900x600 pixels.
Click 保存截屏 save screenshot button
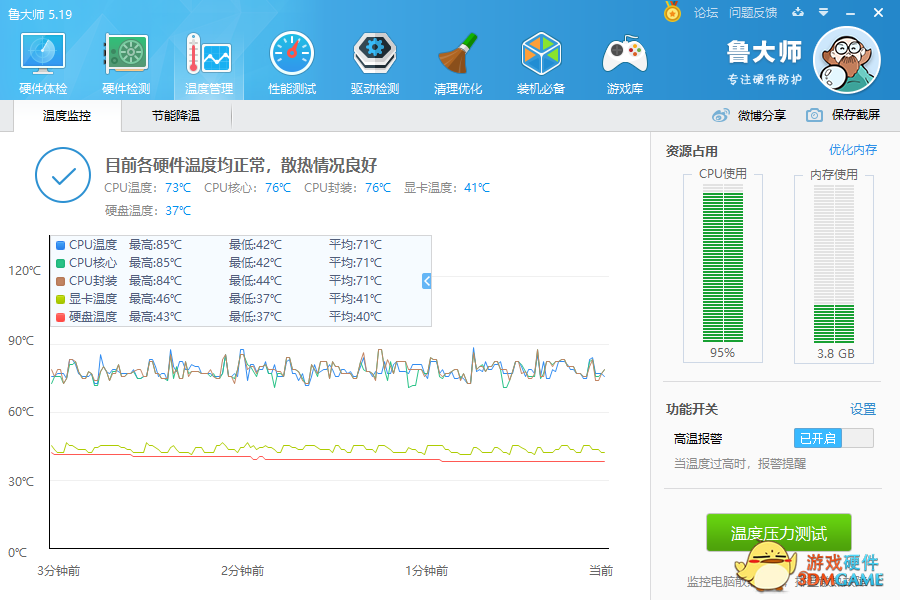843,115
